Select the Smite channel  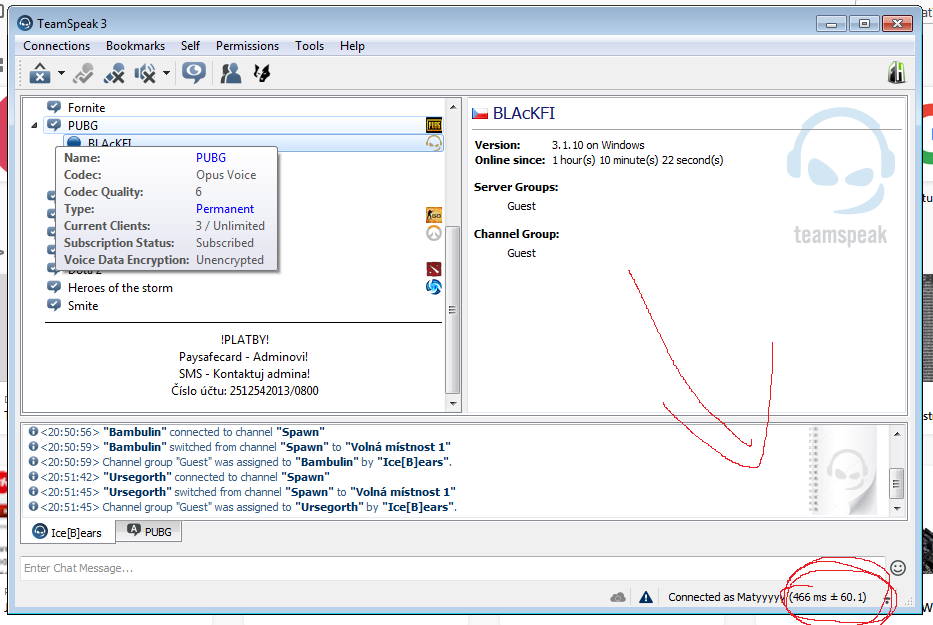[83, 306]
